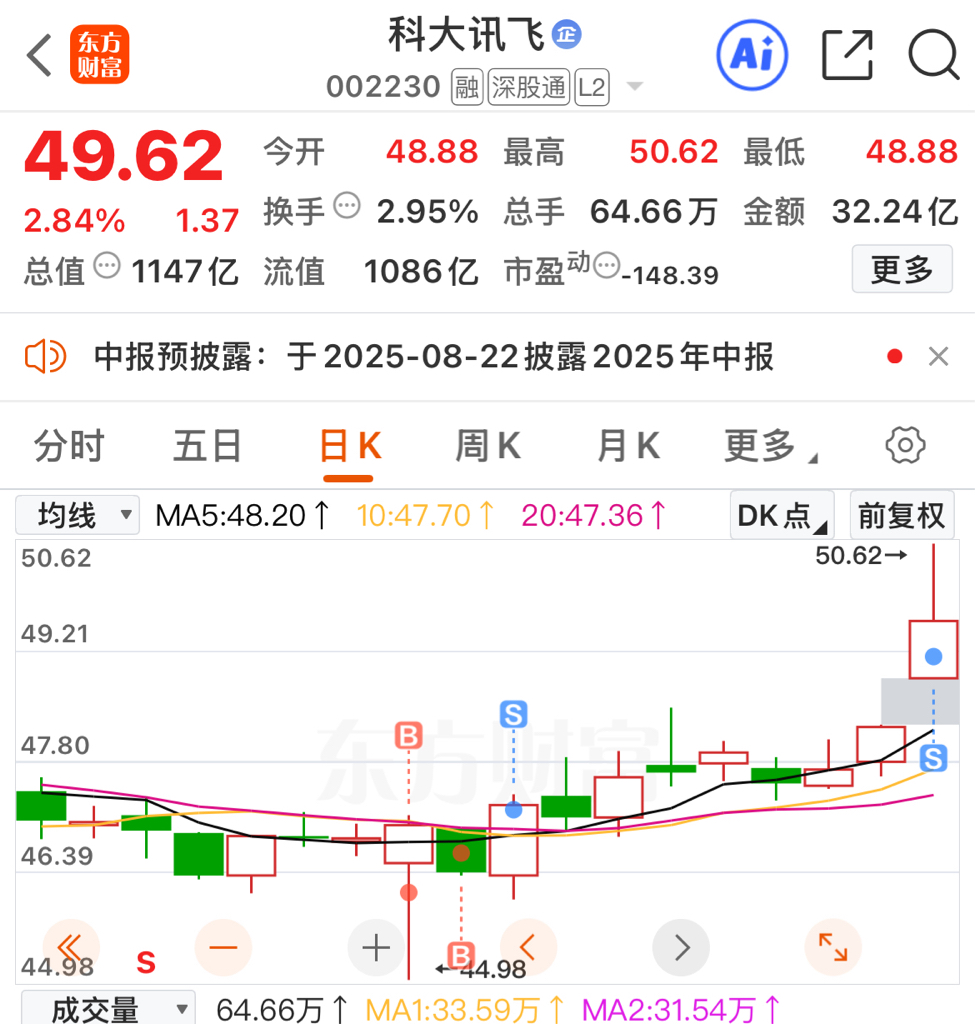Tap the blue S sell marker above candles

tap(513, 714)
